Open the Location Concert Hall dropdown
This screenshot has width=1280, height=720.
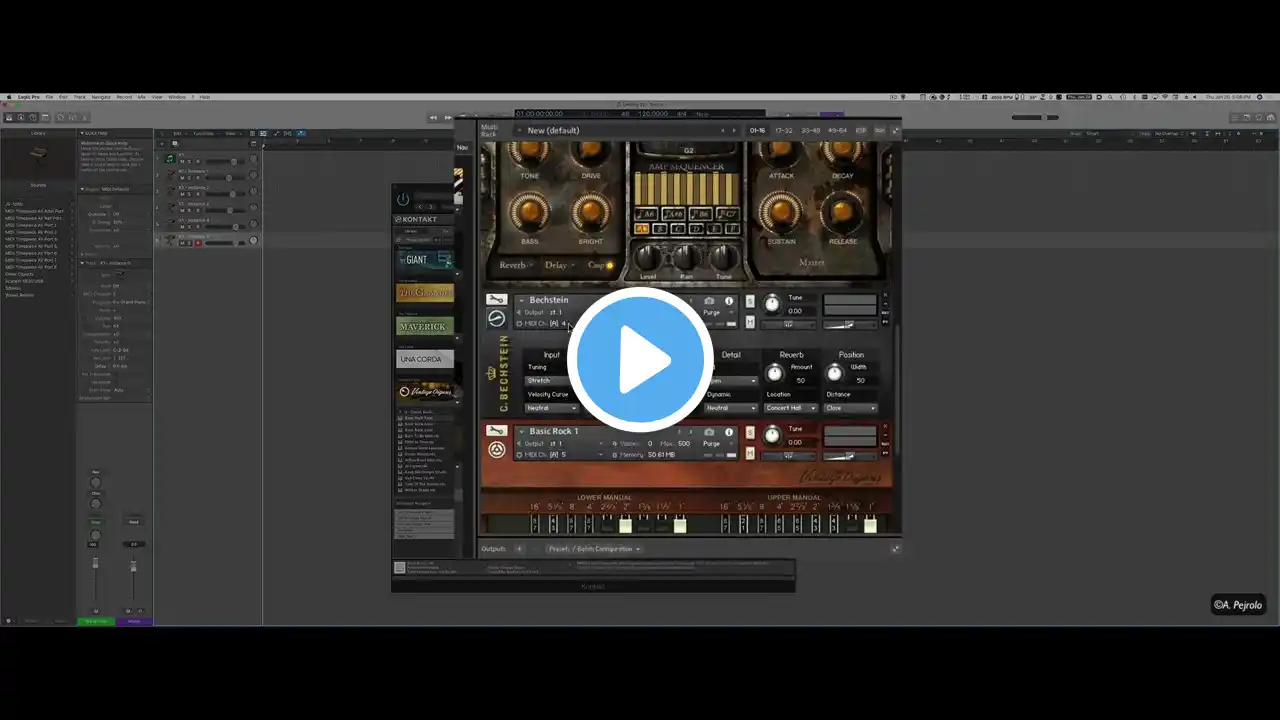coord(792,408)
